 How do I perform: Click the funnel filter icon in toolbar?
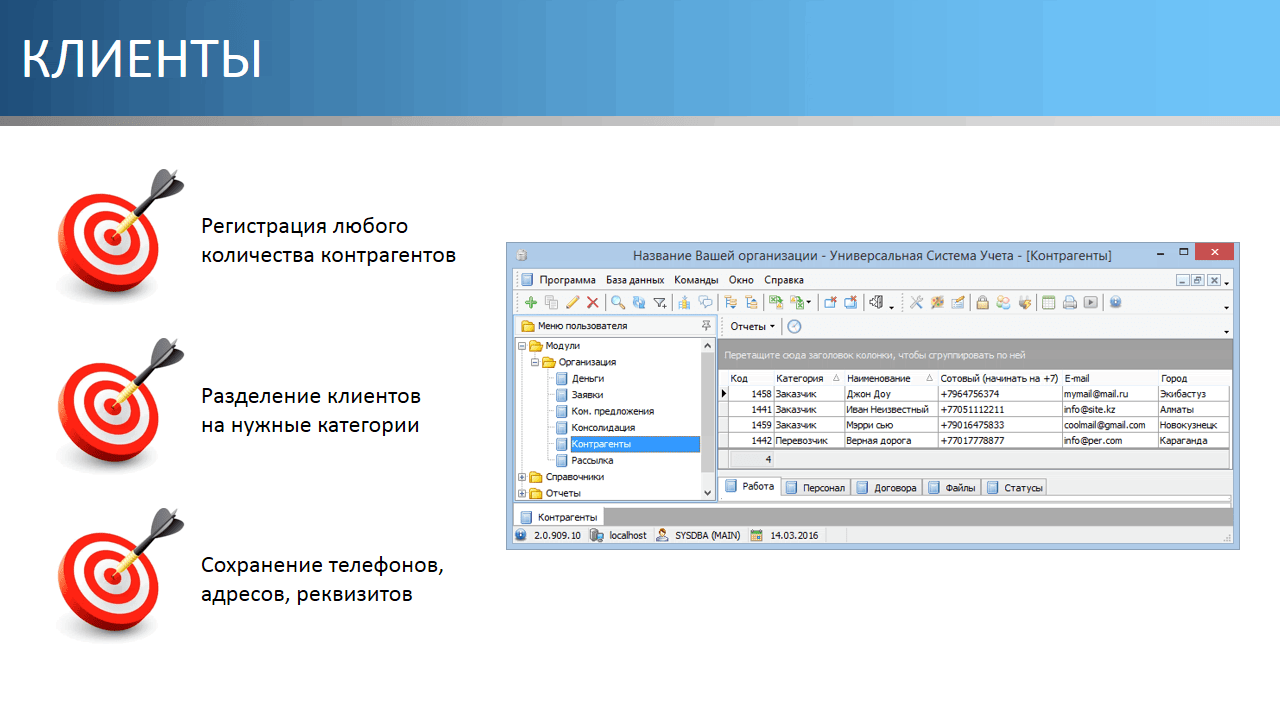coord(659,302)
